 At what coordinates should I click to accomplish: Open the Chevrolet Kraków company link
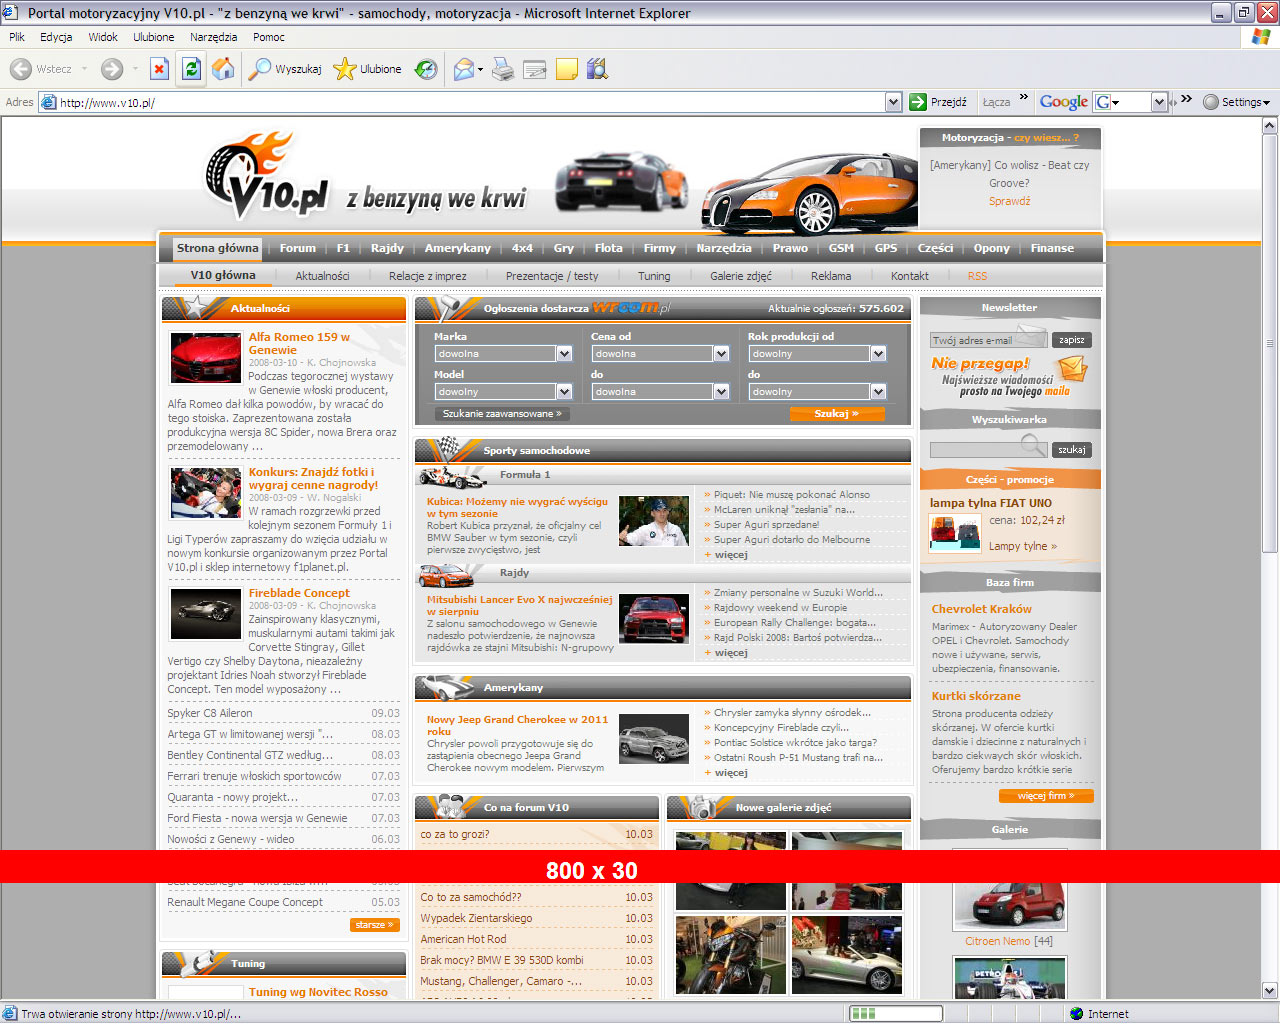point(981,609)
